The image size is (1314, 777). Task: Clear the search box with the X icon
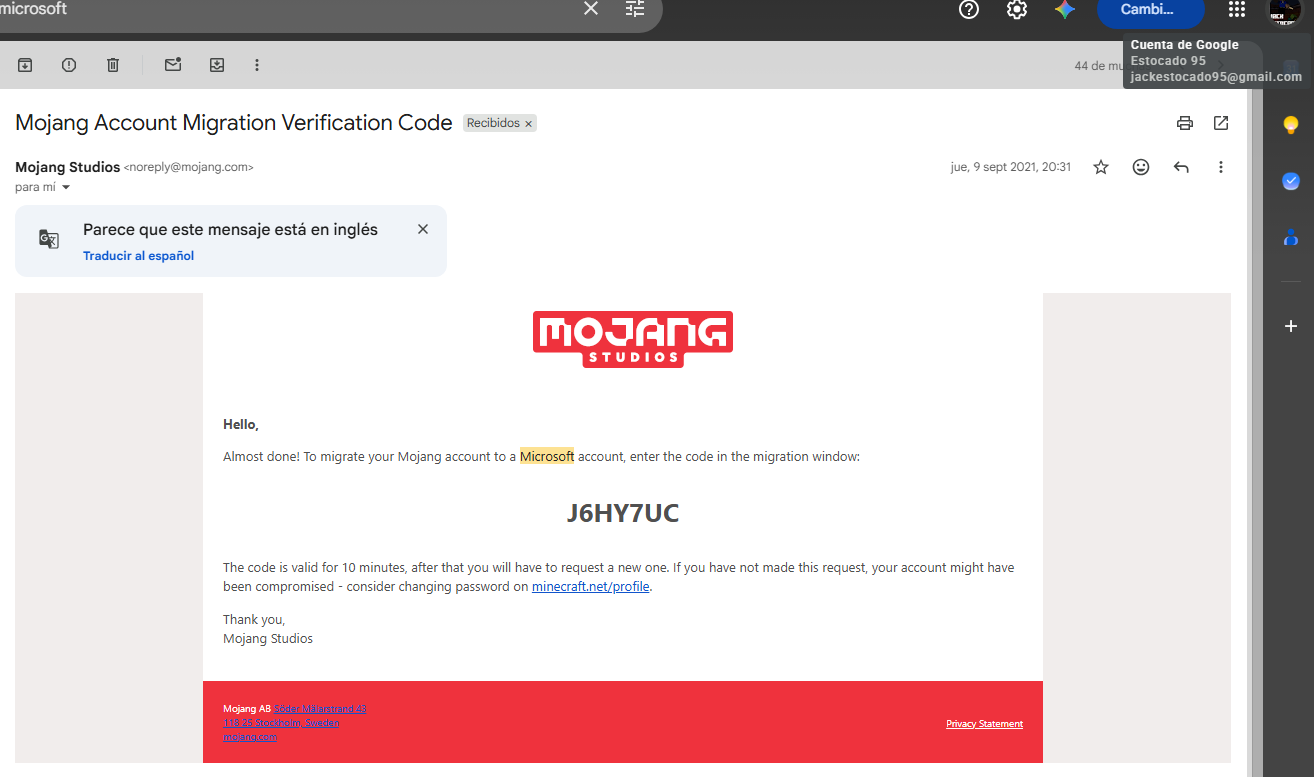[x=591, y=9]
